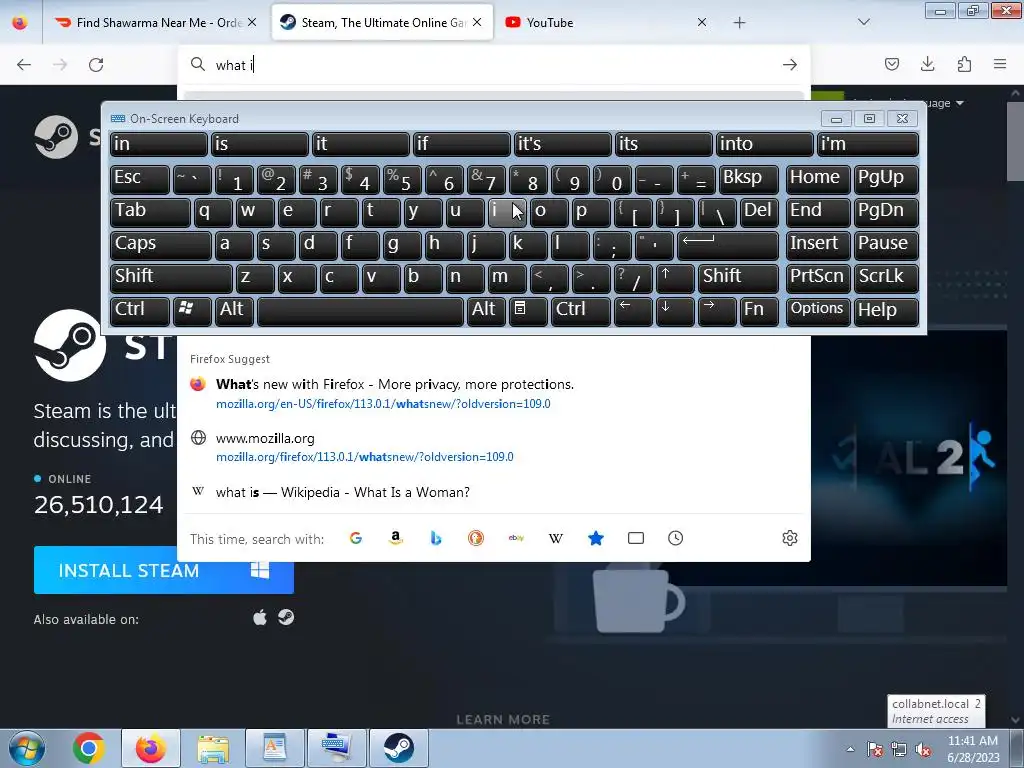
Task: Select 'what is — Wikipedia' suggestion
Action: click(494, 492)
